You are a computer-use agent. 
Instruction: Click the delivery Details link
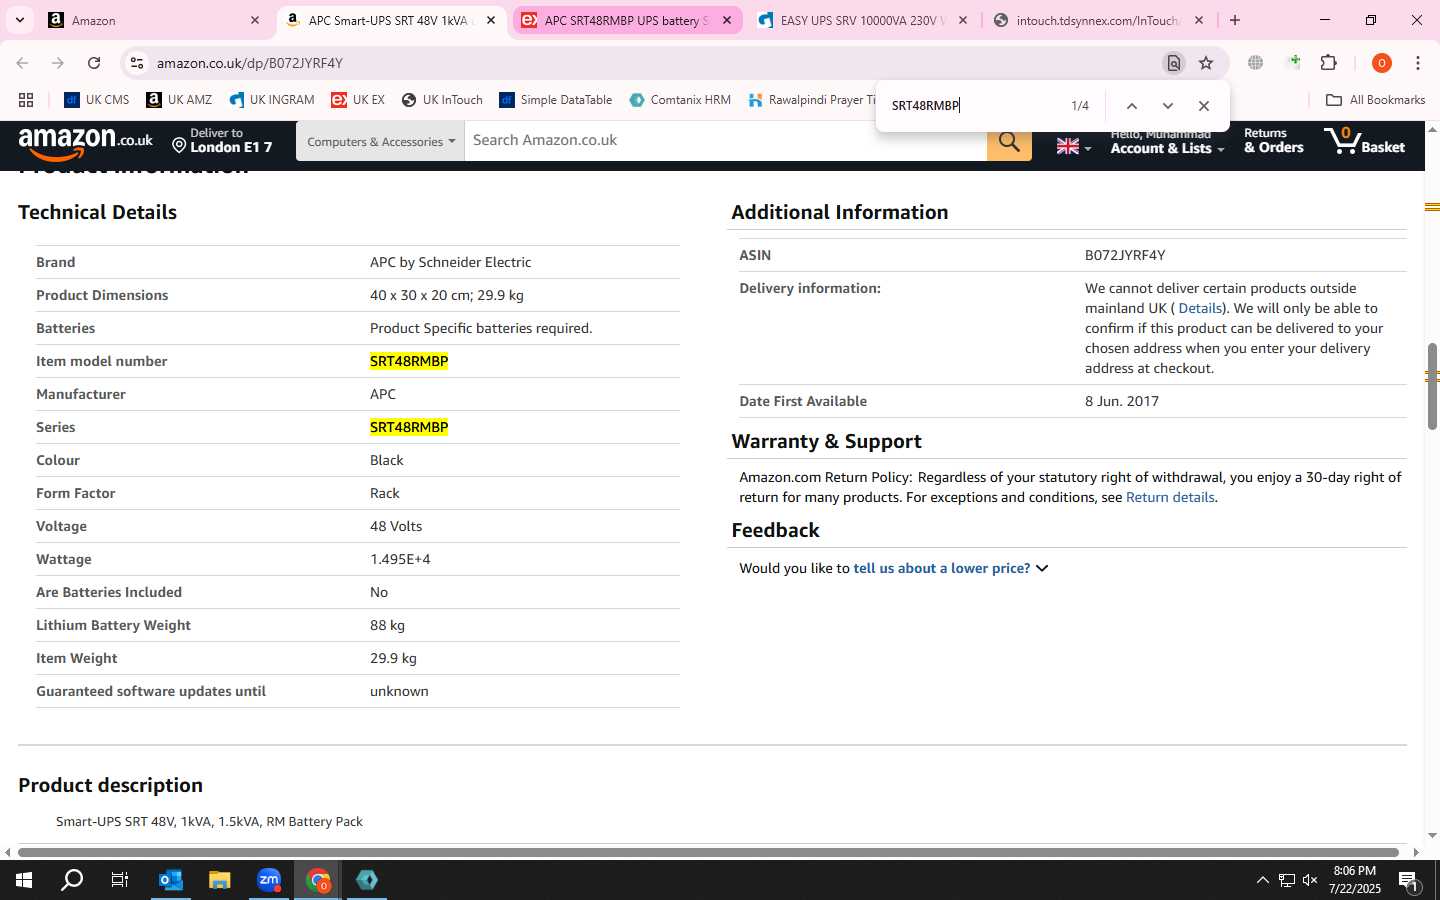(x=1199, y=308)
